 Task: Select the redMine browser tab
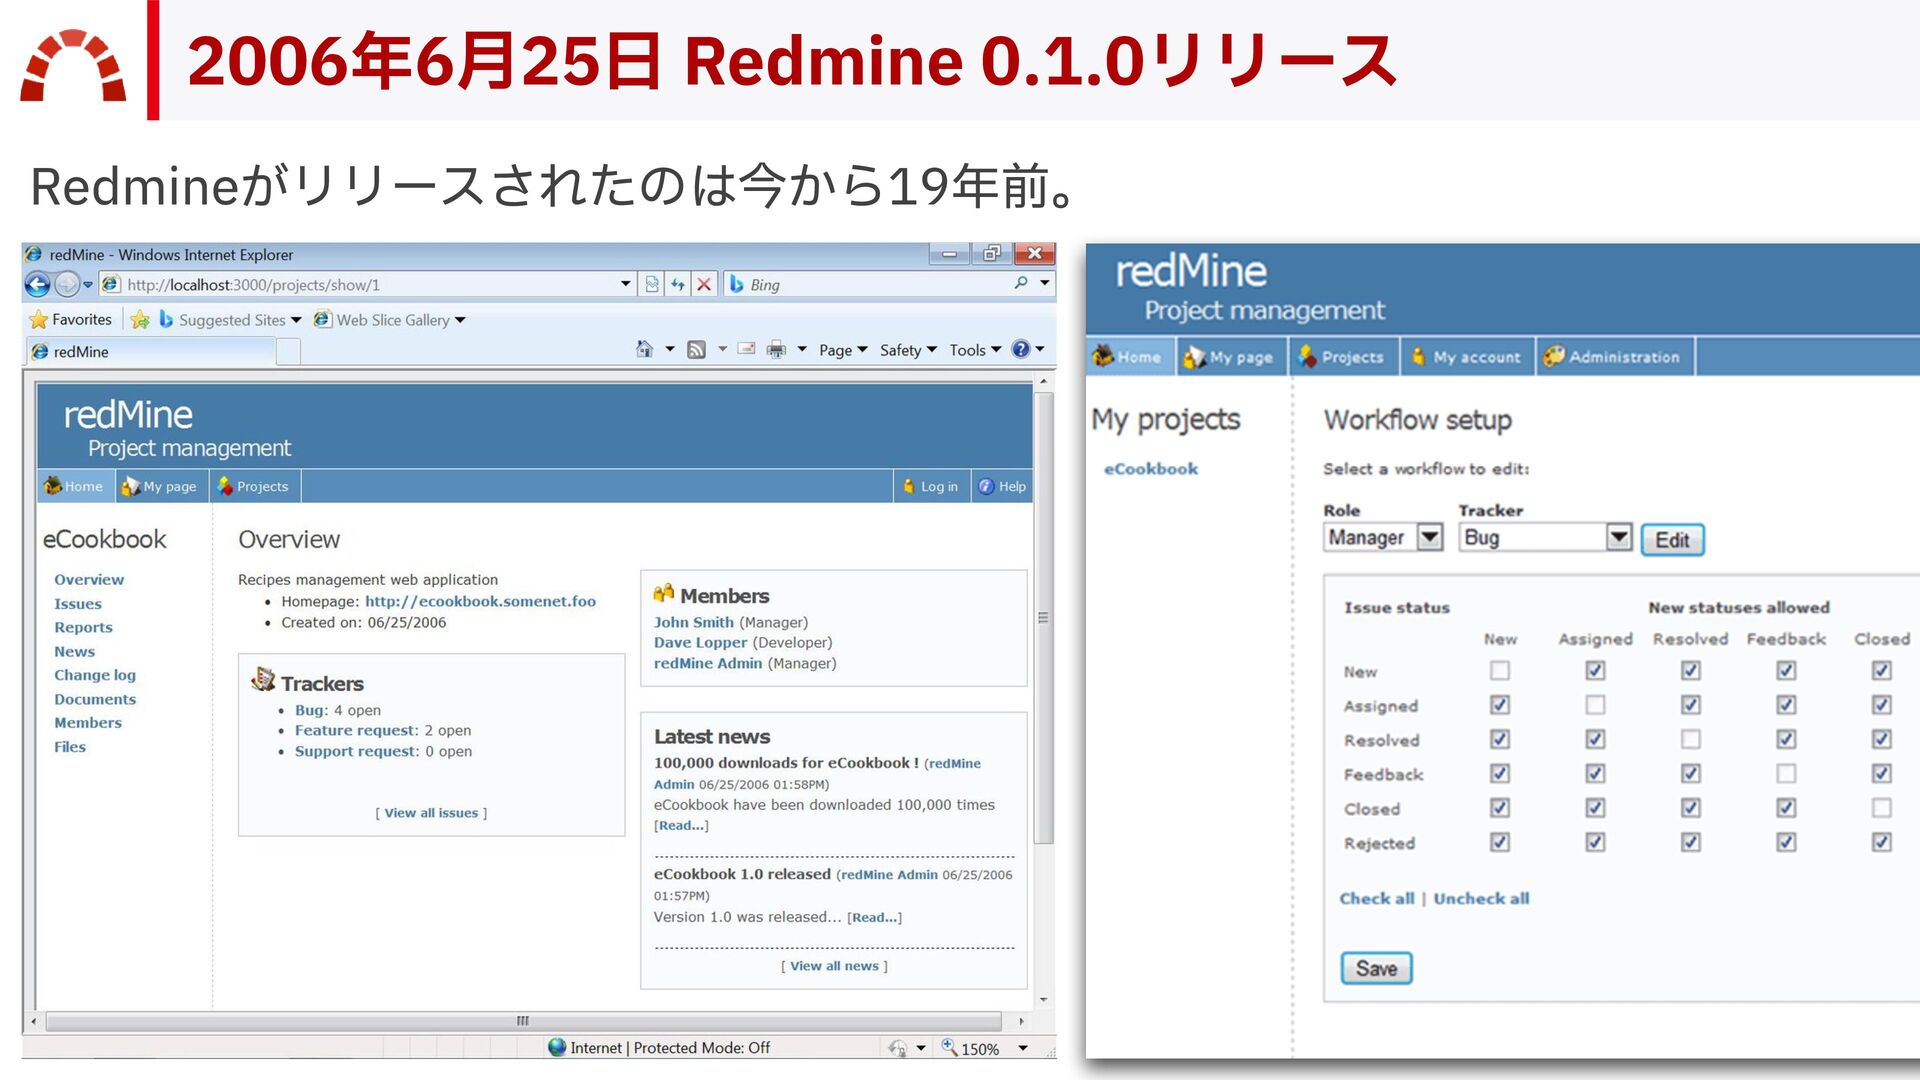[150, 351]
